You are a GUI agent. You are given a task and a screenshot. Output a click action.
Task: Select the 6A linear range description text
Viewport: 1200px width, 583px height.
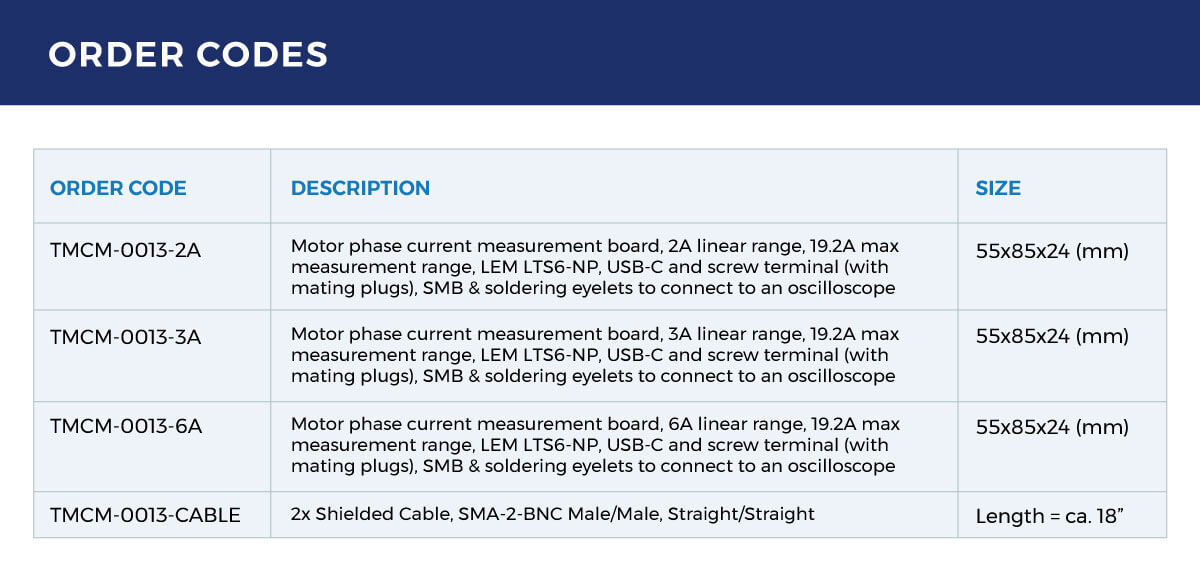[x=596, y=445]
